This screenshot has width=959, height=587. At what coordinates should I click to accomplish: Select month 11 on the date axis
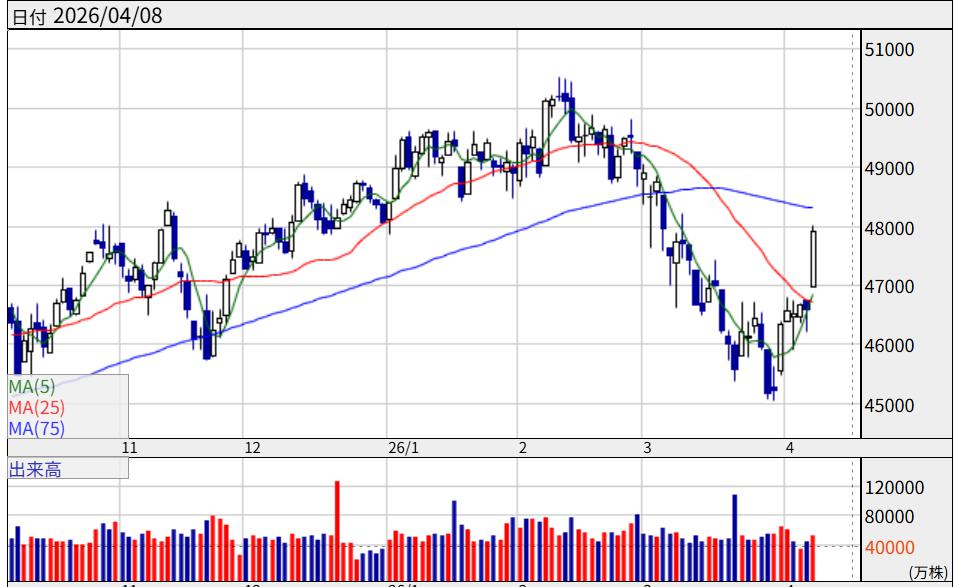point(128,448)
